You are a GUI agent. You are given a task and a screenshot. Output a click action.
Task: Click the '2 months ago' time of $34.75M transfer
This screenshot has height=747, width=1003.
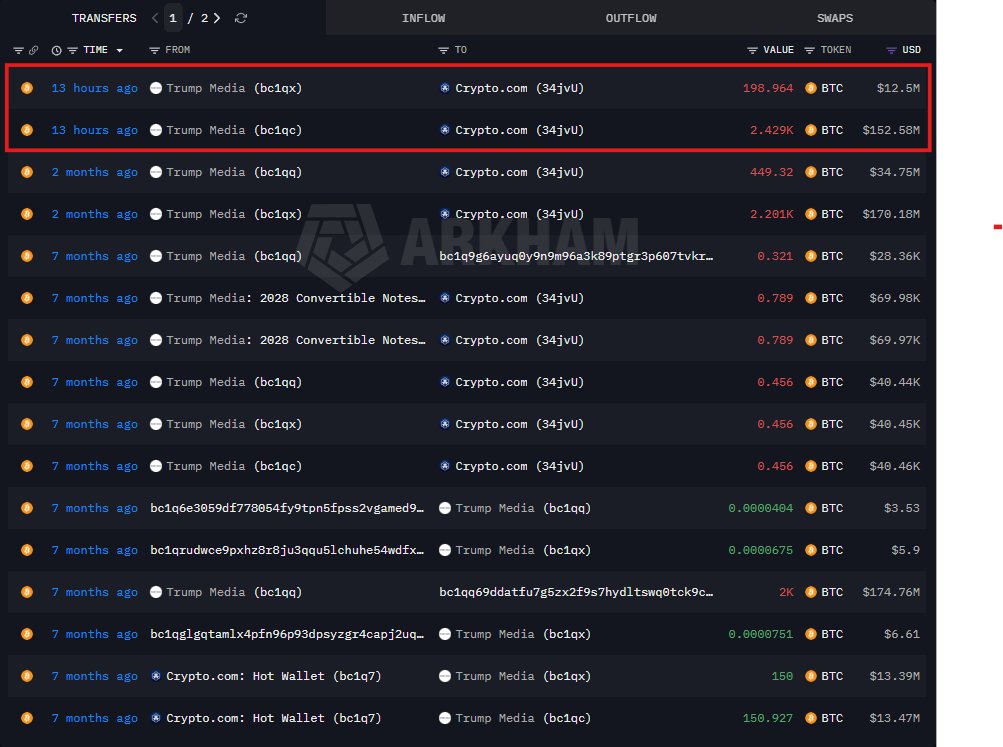(x=95, y=172)
